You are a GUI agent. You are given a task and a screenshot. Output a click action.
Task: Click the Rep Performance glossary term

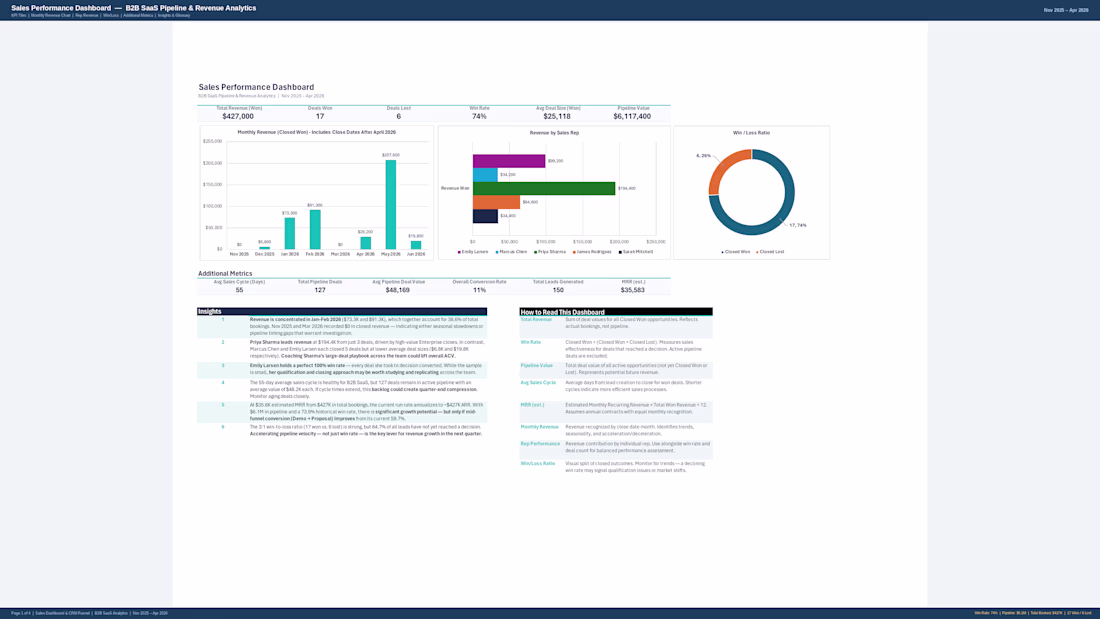540,444
